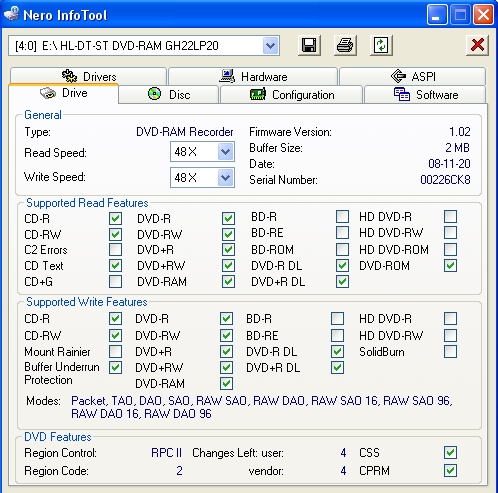The image size is (498, 493).
Task: Toggle the SolidBurn checkbox
Action: pos(450,351)
